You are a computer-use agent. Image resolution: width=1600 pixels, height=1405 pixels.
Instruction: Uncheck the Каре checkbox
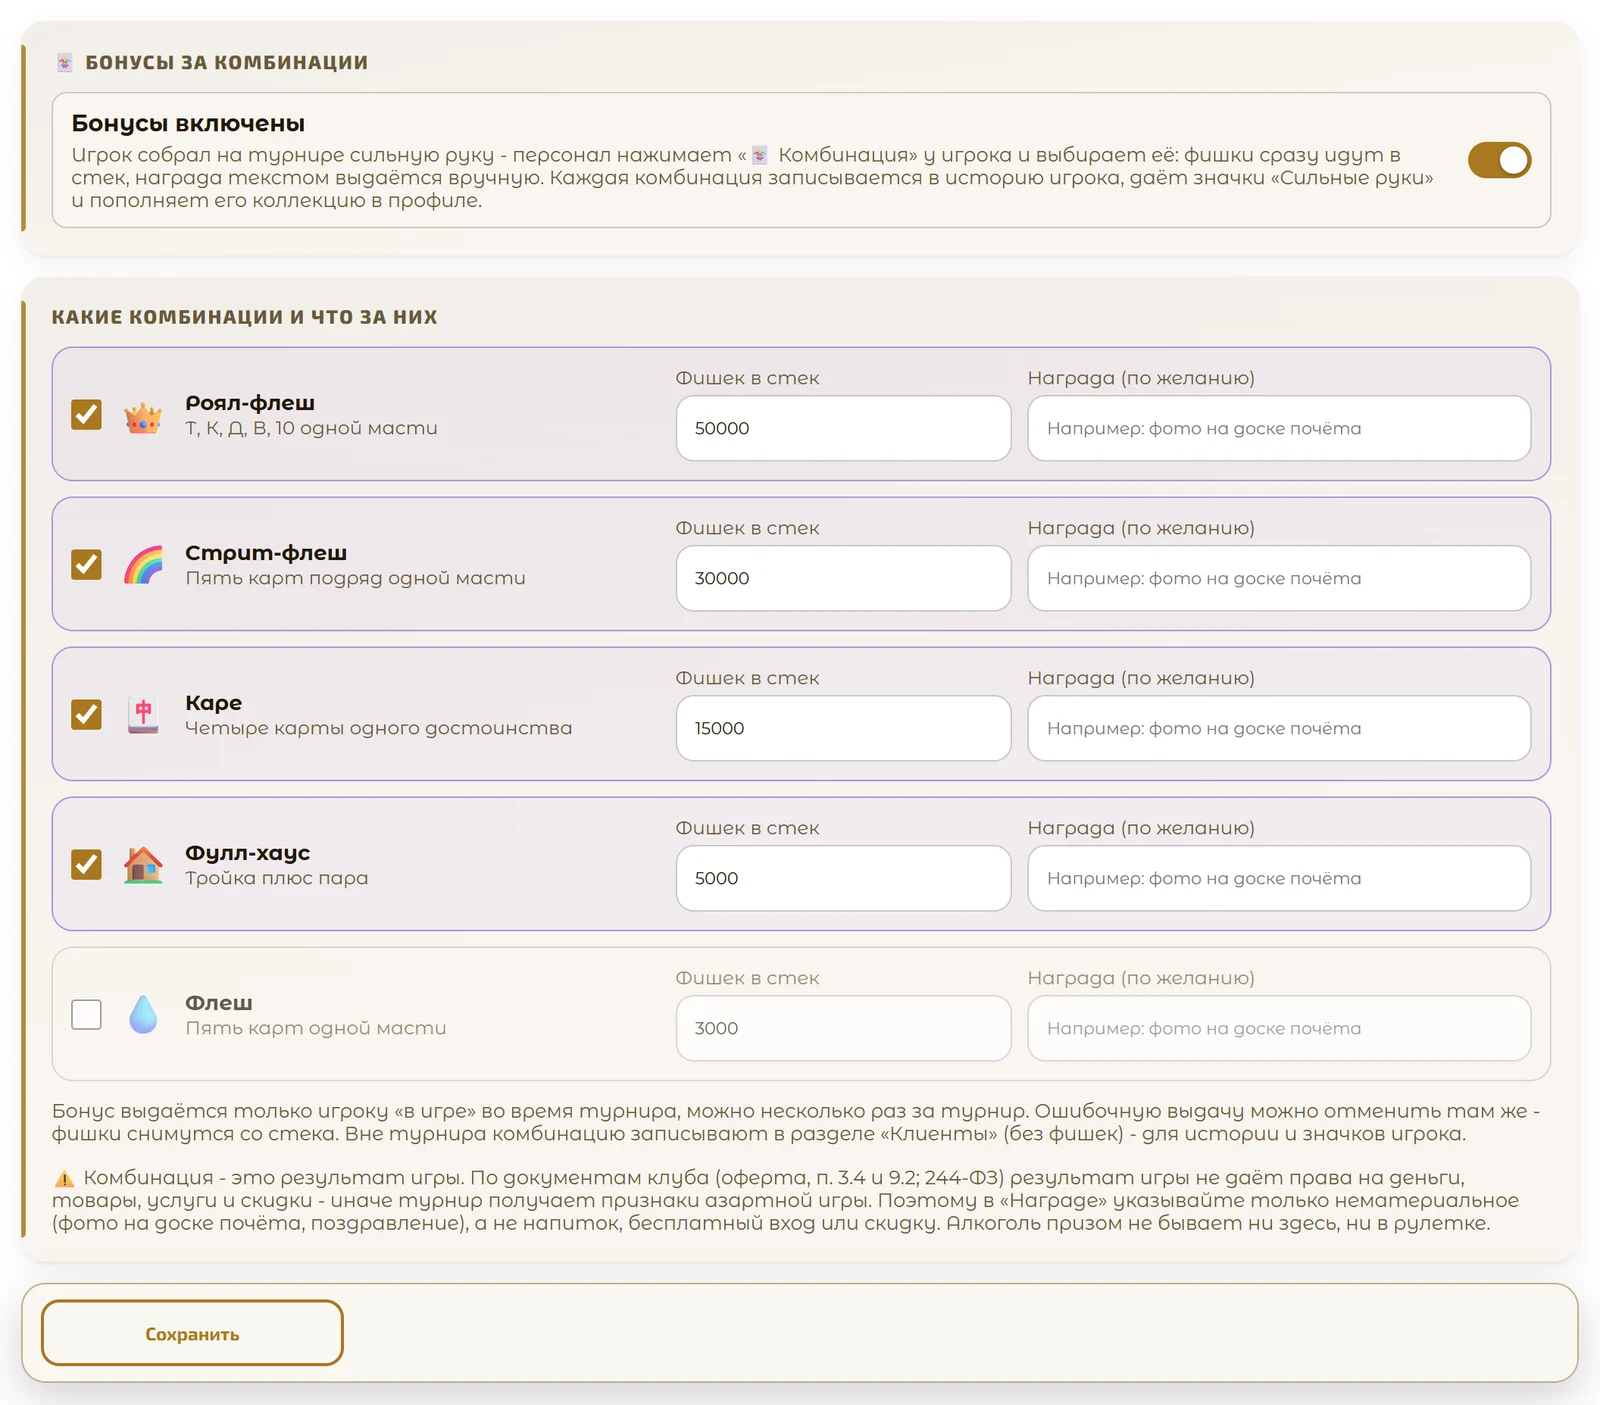pyautogui.click(x=87, y=714)
